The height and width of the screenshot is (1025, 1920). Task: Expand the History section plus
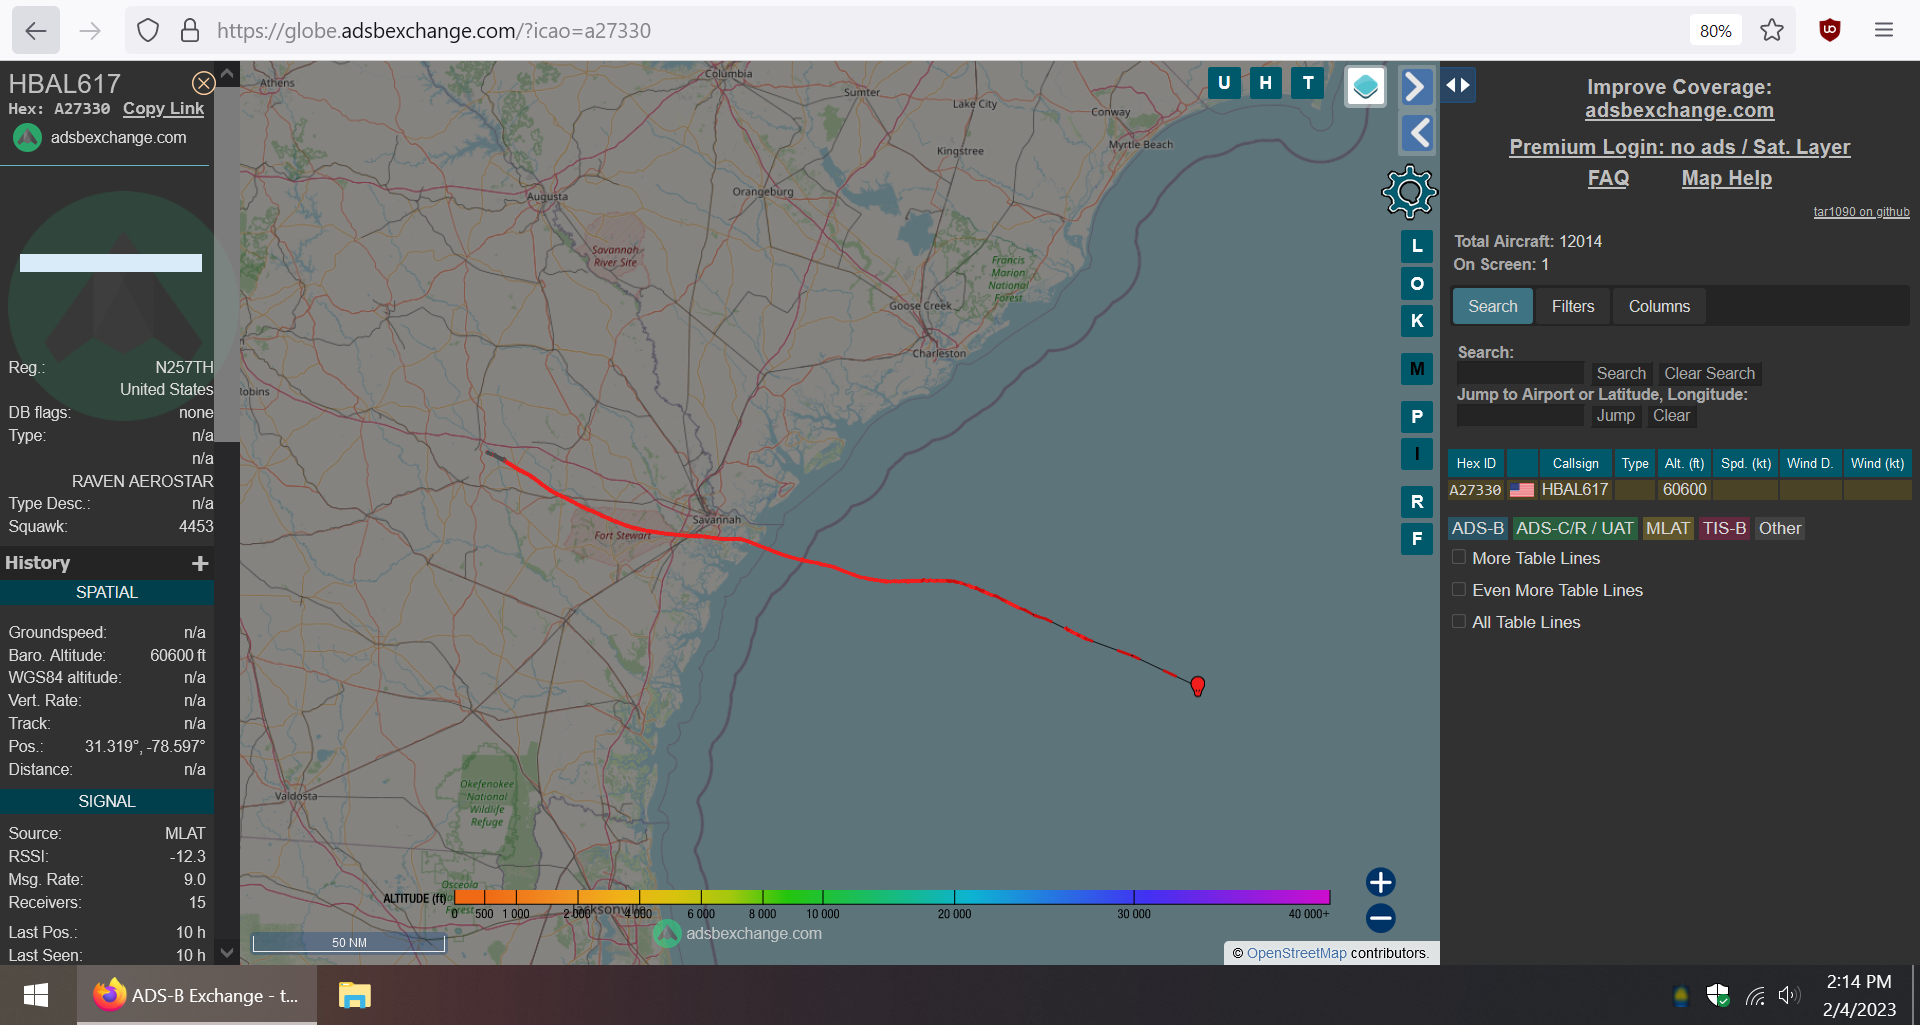click(x=200, y=563)
